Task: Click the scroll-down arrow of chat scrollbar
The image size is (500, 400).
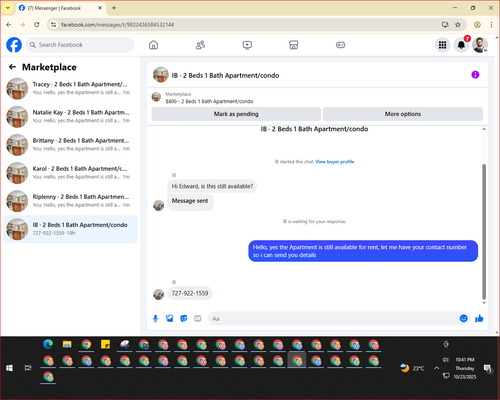Action: pyautogui.click(x=484, y=303)
